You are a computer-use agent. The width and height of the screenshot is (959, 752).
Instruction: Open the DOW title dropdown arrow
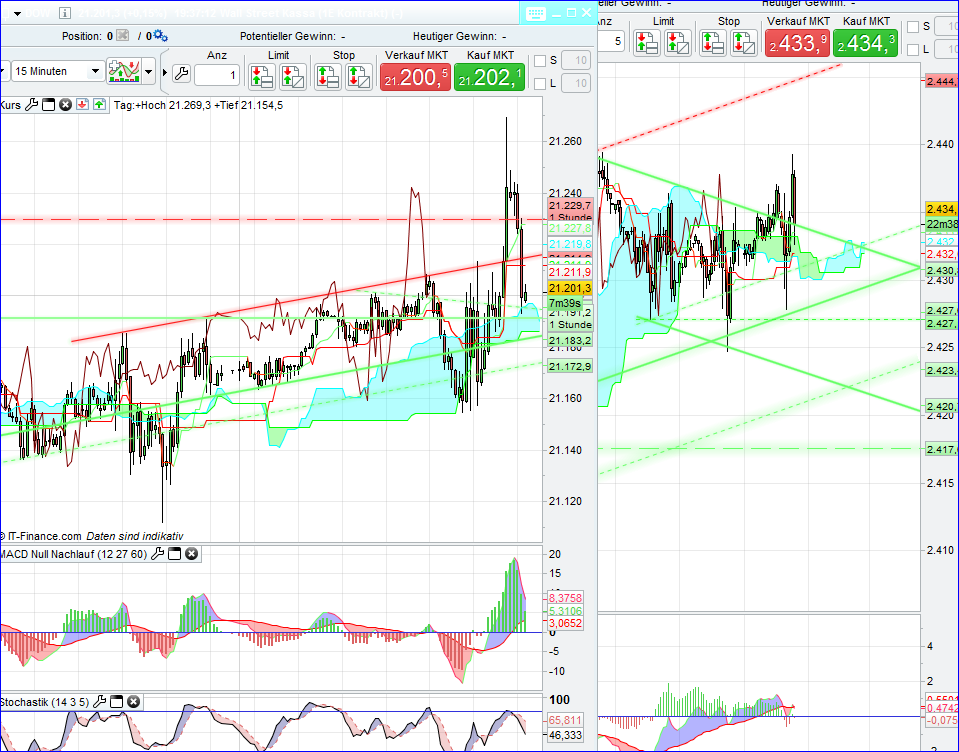pos(17,13)
